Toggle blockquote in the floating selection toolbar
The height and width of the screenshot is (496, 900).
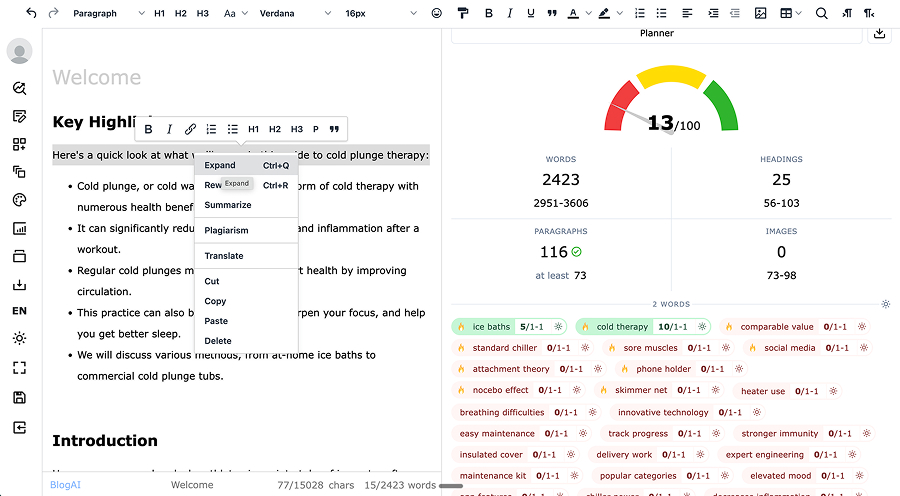click(x=334, y=129)
